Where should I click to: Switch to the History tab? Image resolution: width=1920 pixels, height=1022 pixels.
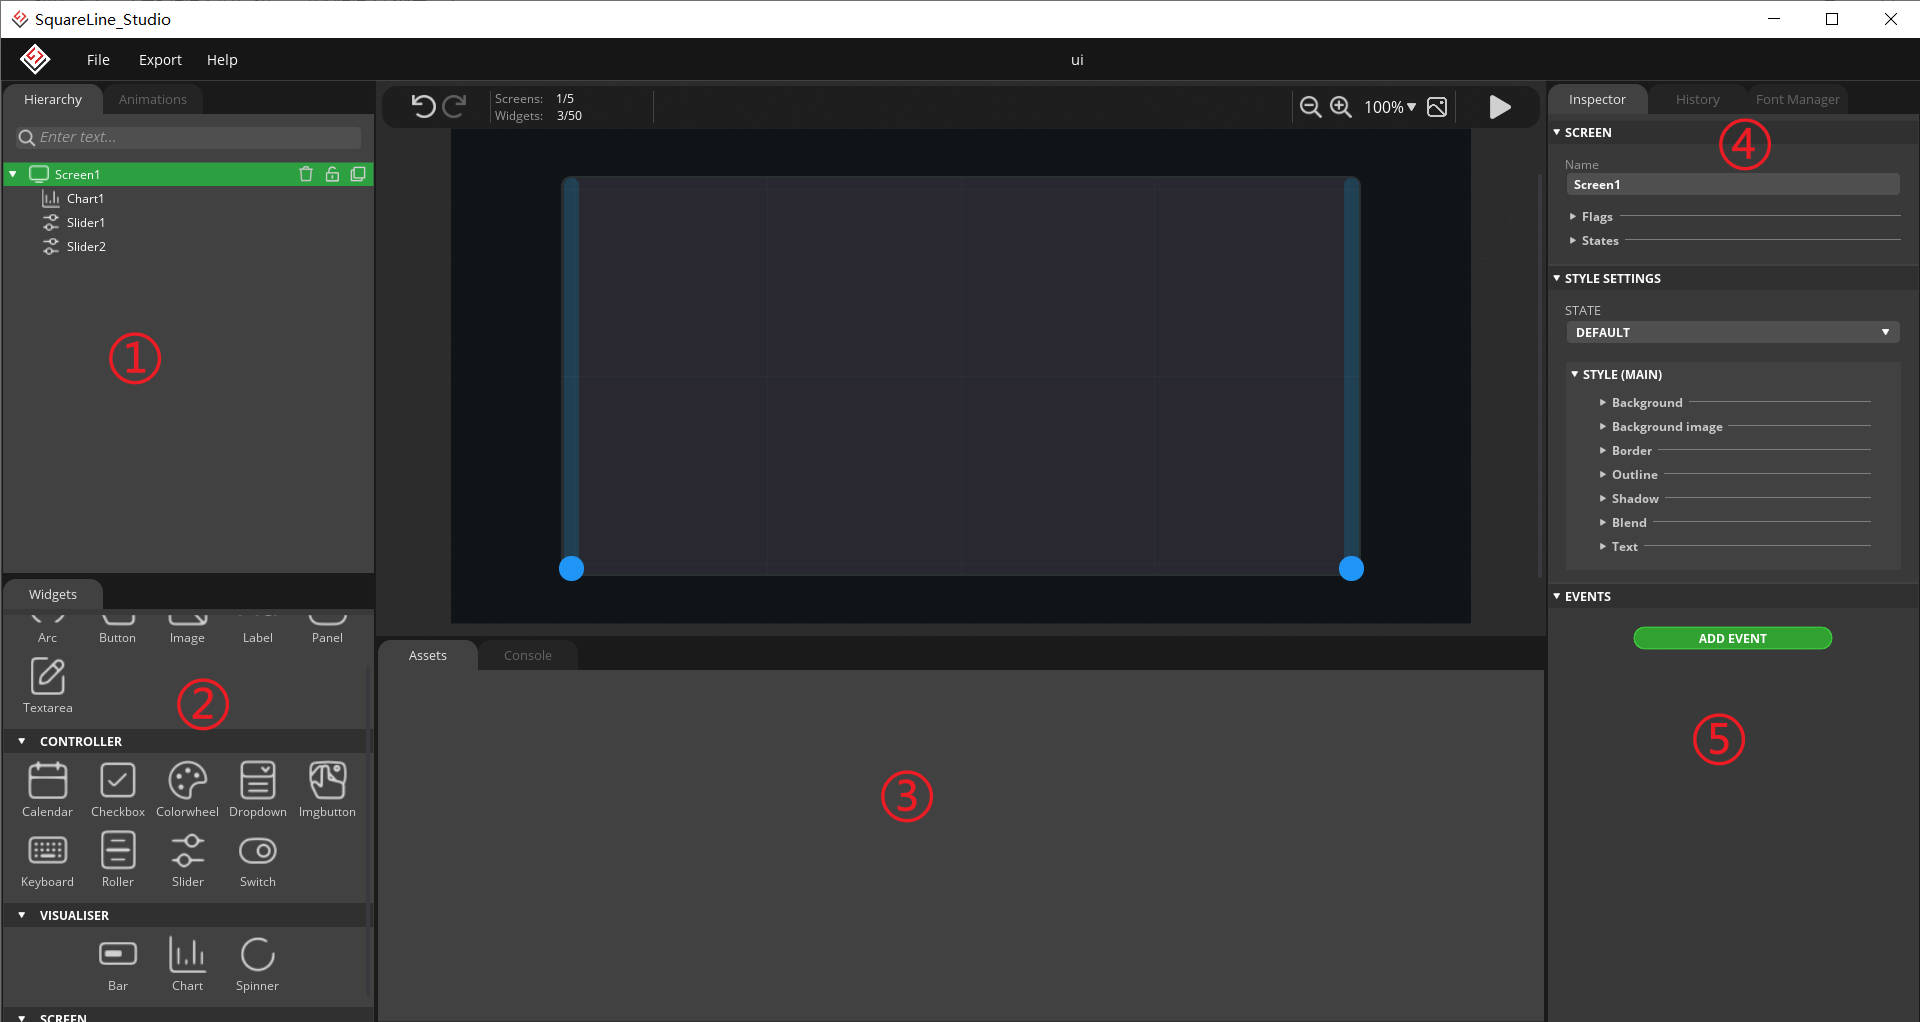pos(1697,99)
